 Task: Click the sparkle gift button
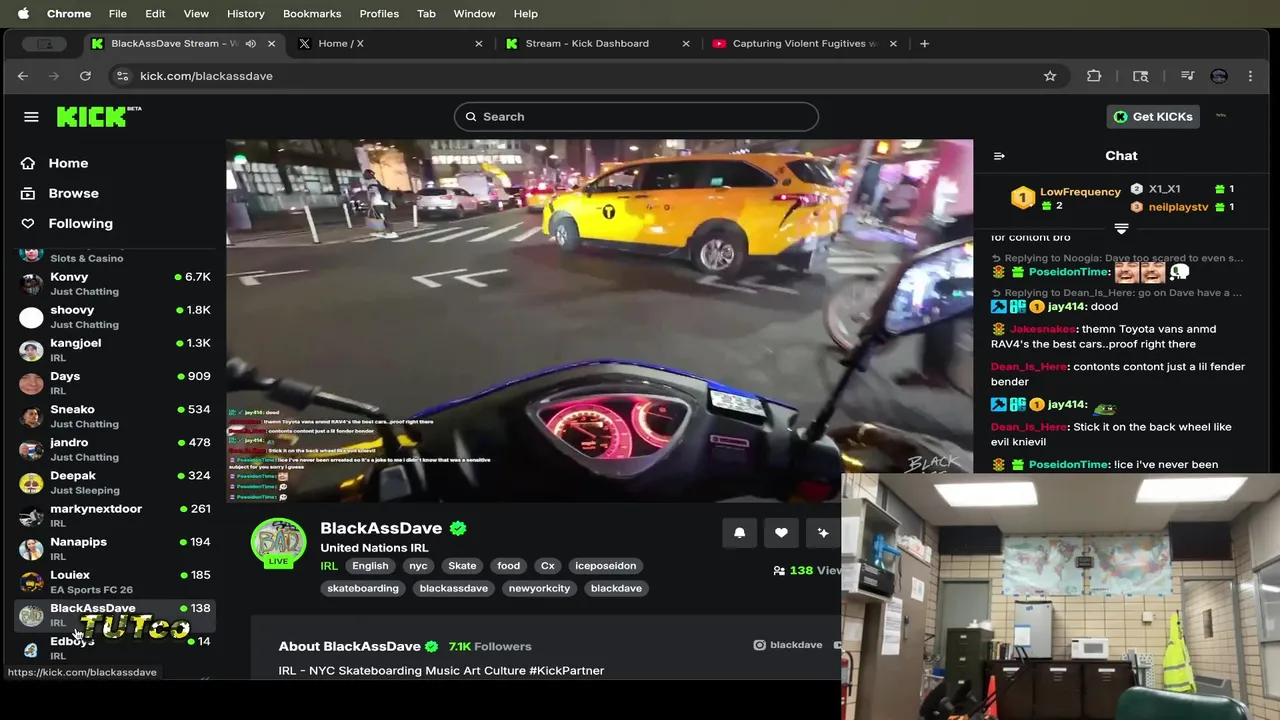coord(823,533)
